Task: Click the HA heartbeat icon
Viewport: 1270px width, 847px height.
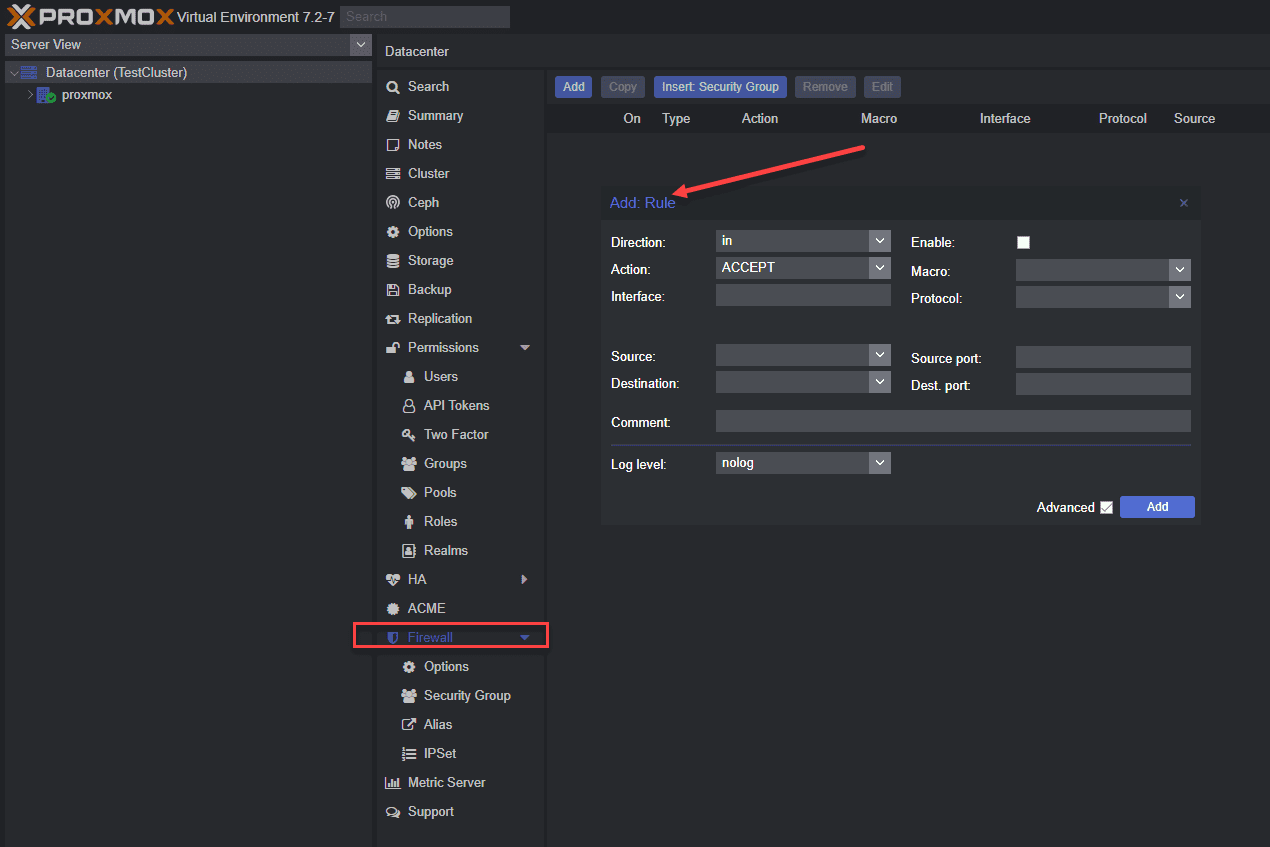Action: 393,580
